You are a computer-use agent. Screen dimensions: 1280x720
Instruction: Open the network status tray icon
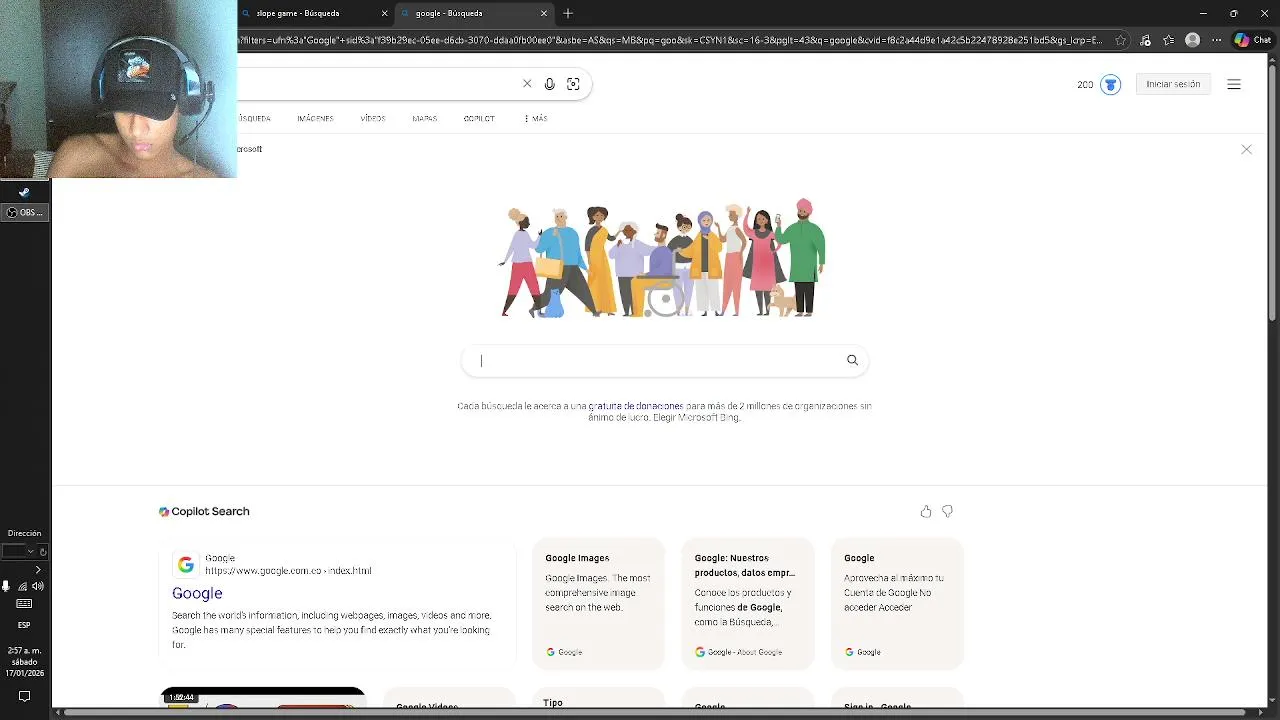pos(22,587)
